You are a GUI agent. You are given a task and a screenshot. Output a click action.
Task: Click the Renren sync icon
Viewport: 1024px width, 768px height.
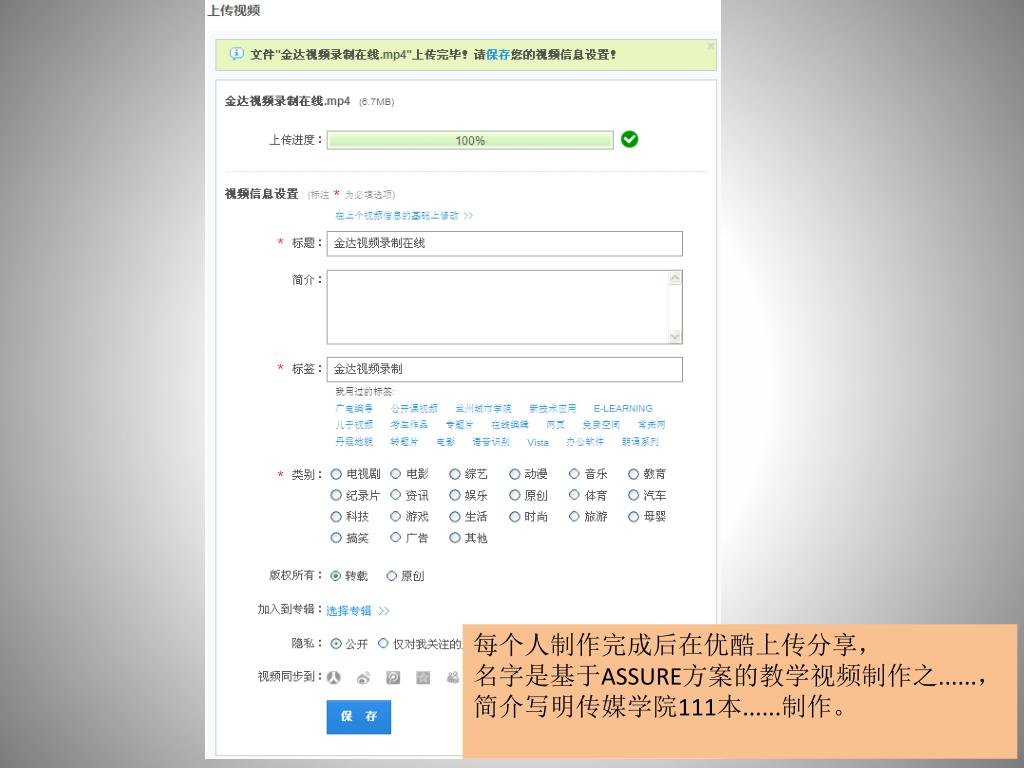334,677
